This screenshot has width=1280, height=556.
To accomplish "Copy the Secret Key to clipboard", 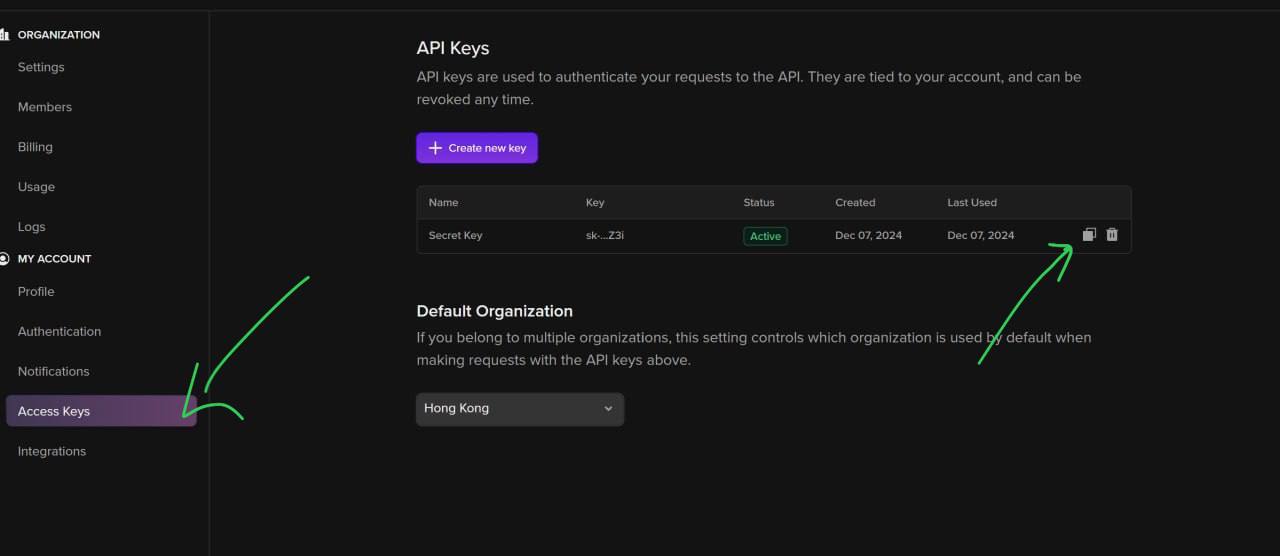I will [1089, 235].
